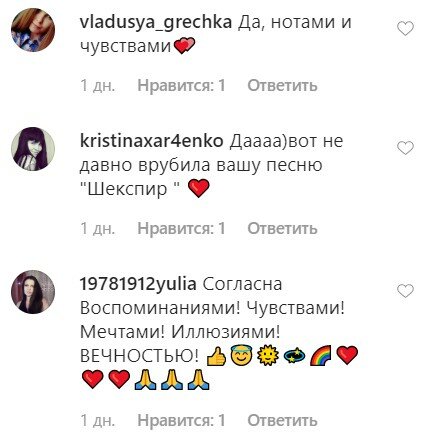View likes on vladusya_grechka's comment
The width and height of the screenshot is (429, 436).
[181, 86]
